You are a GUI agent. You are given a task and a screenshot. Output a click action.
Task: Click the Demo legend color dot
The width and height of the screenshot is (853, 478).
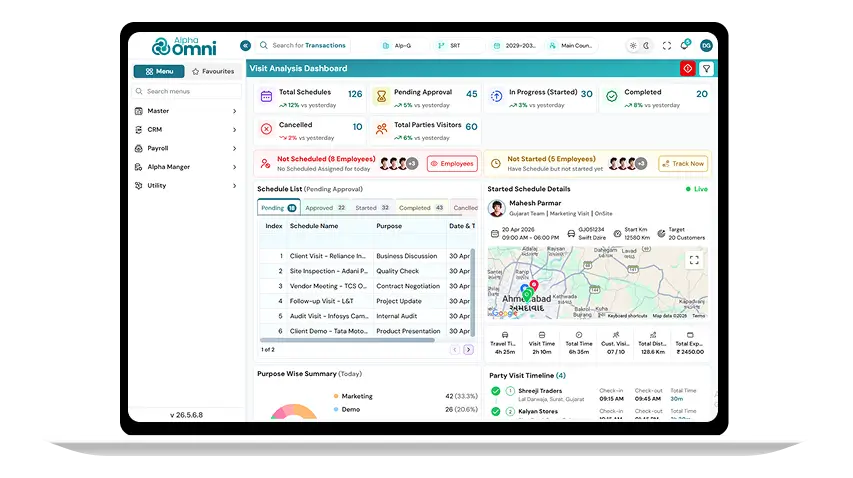point(336,409)
